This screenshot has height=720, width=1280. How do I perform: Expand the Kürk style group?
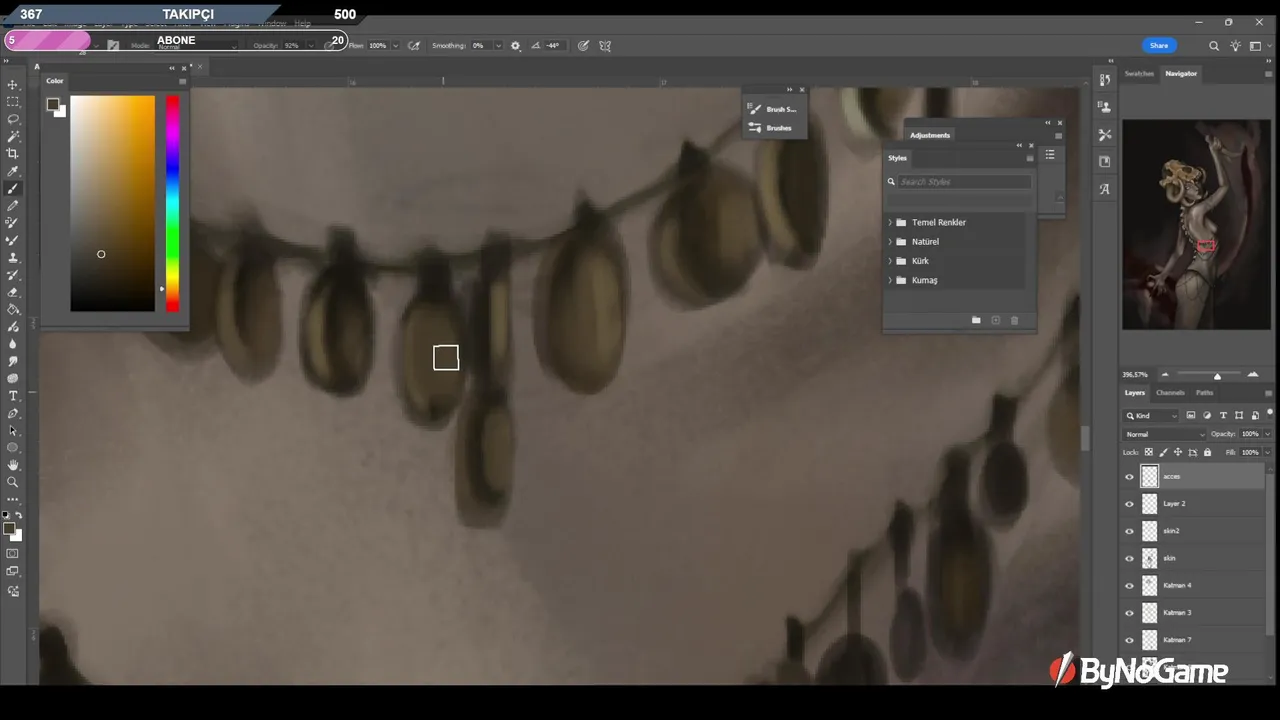(x=890, y=261)
